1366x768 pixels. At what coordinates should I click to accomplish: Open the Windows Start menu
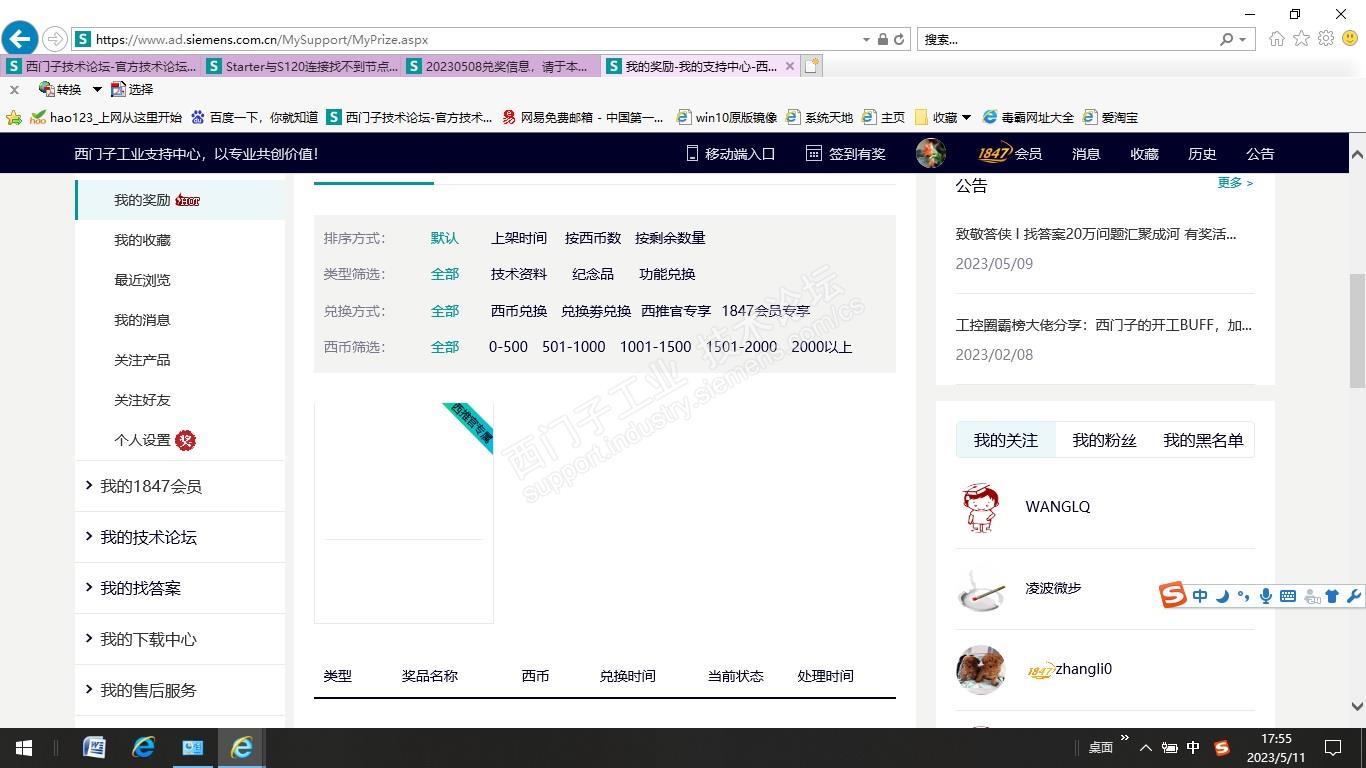coord(24,748)
